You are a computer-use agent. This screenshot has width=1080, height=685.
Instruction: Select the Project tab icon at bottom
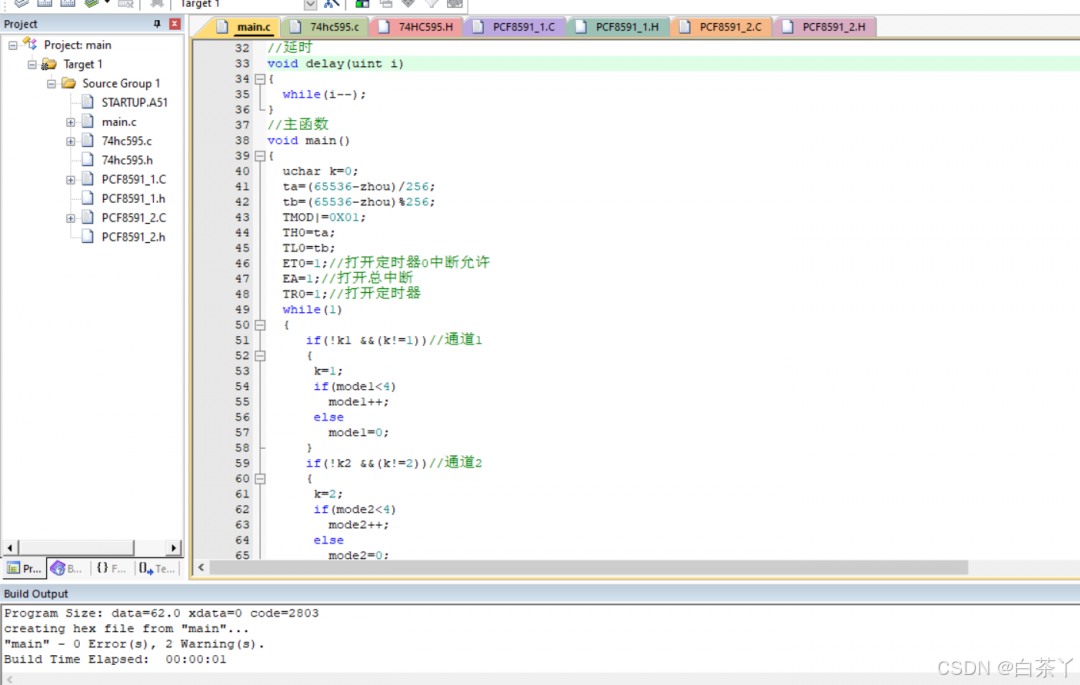(23, 568)
